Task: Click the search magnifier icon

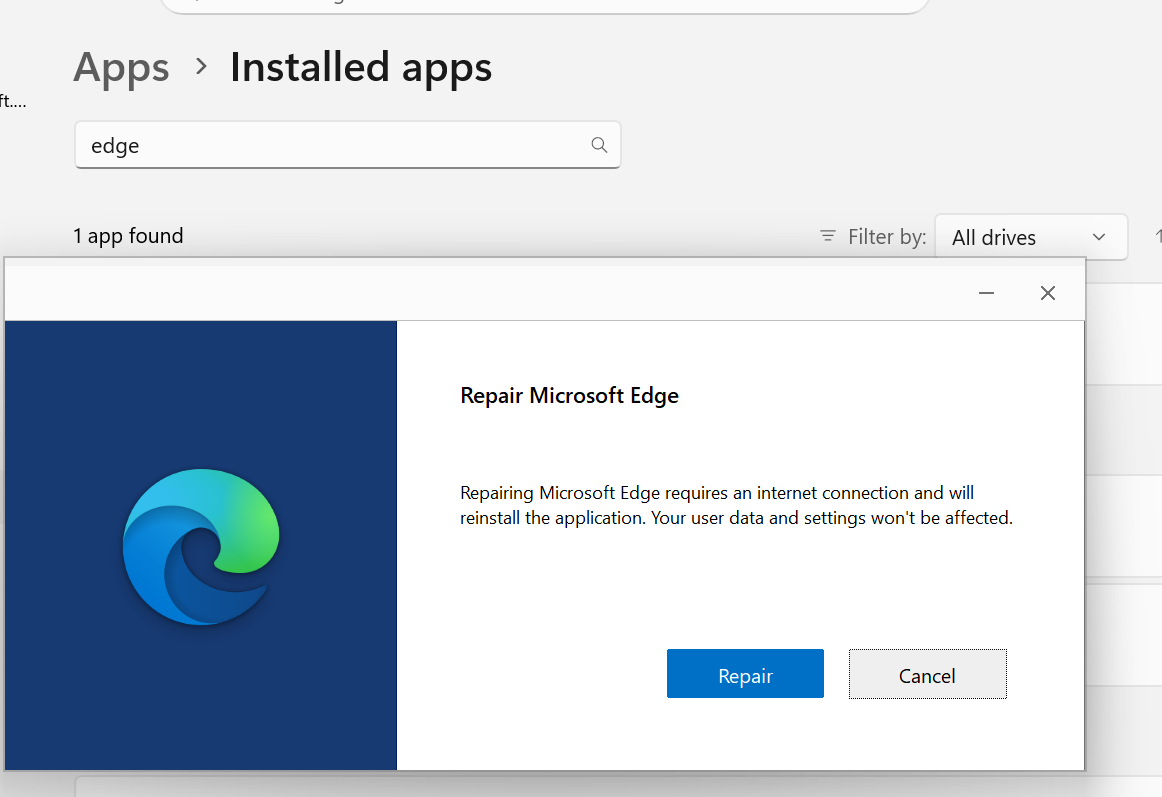Action: [x=599, y=145]
